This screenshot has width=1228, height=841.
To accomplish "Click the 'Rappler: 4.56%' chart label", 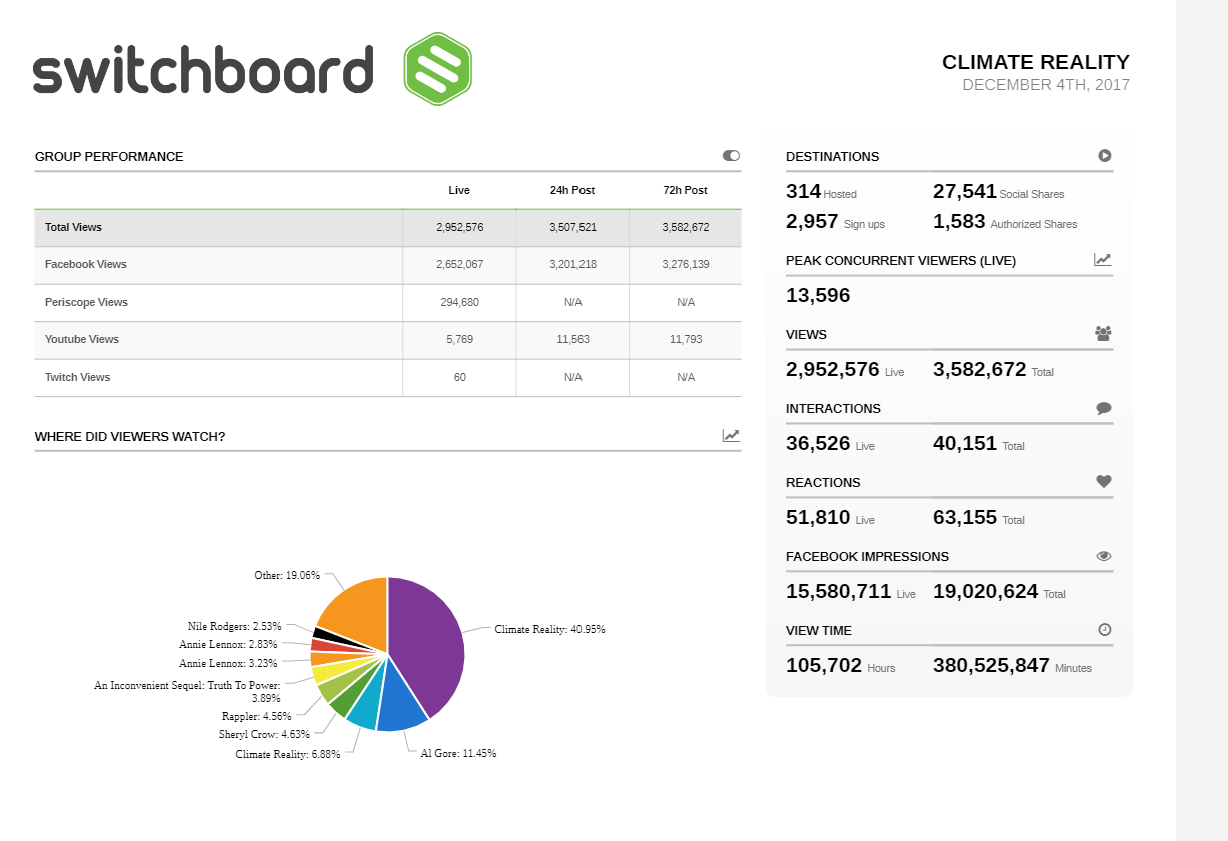I will click(257, 716).
